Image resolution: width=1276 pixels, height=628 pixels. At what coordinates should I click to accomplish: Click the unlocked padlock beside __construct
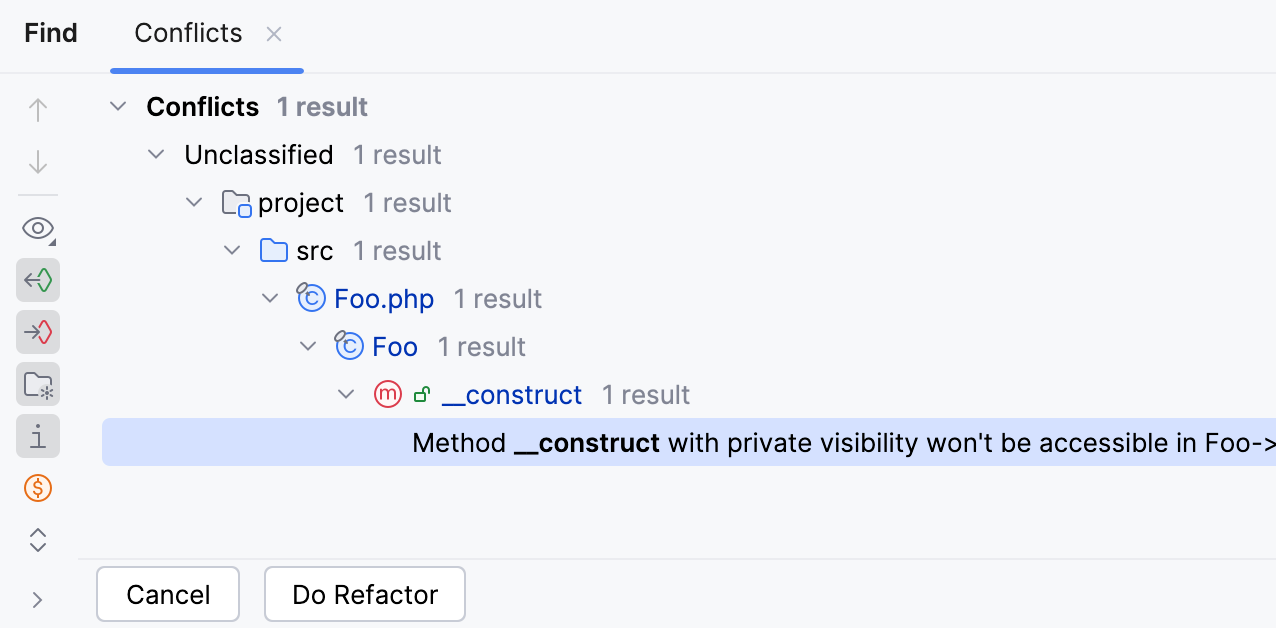point(422,394)
